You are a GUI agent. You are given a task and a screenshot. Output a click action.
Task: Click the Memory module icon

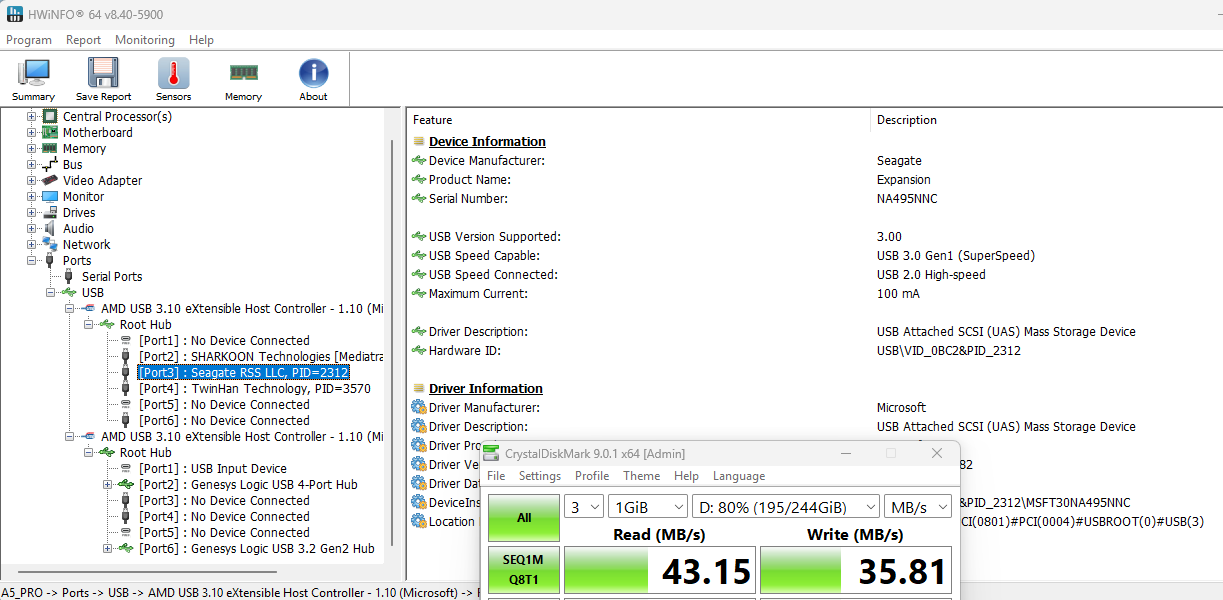click(243, 74)
